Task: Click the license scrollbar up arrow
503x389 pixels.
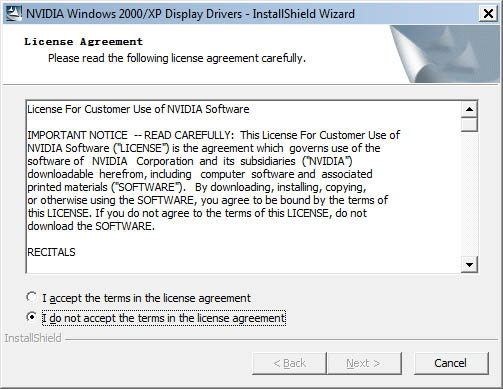Action: tap(469, 109)
